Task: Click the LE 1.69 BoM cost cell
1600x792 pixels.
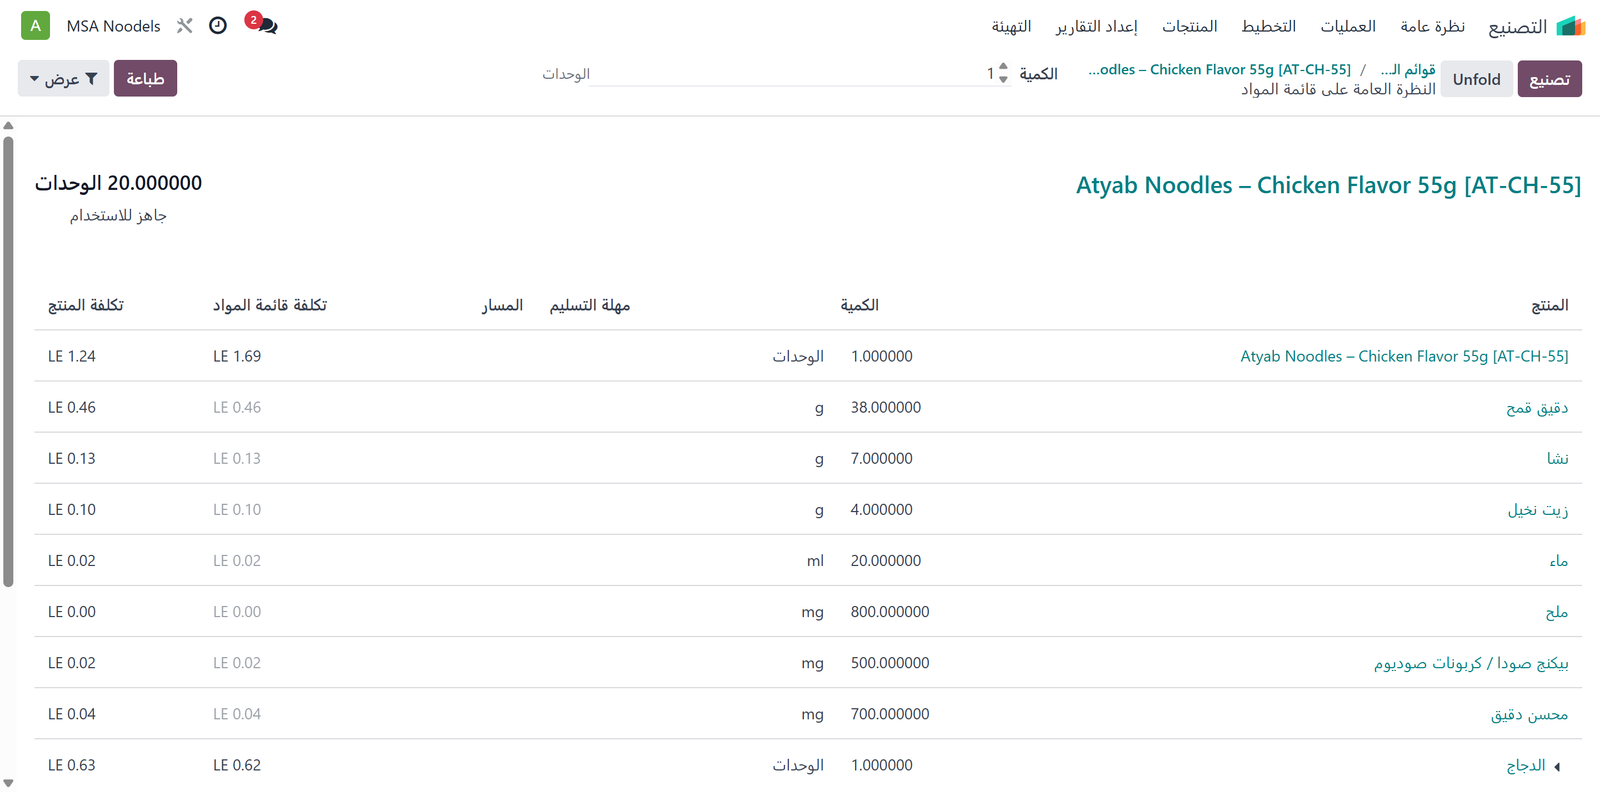Action: pyautogui.click(x=237, y=356)
